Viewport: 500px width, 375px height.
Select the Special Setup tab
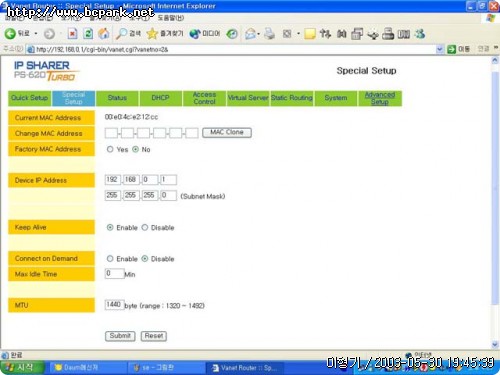(73, 98)
